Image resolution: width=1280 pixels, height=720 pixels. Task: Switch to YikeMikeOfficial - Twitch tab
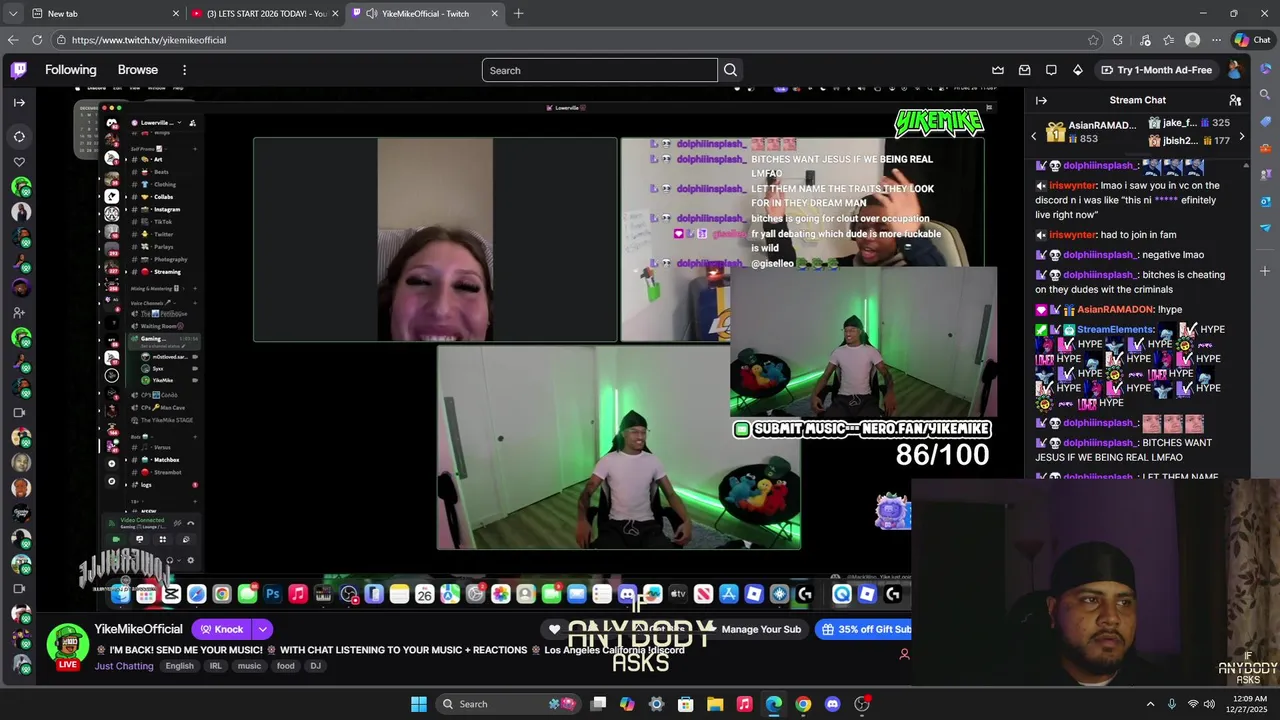(425, 13)
